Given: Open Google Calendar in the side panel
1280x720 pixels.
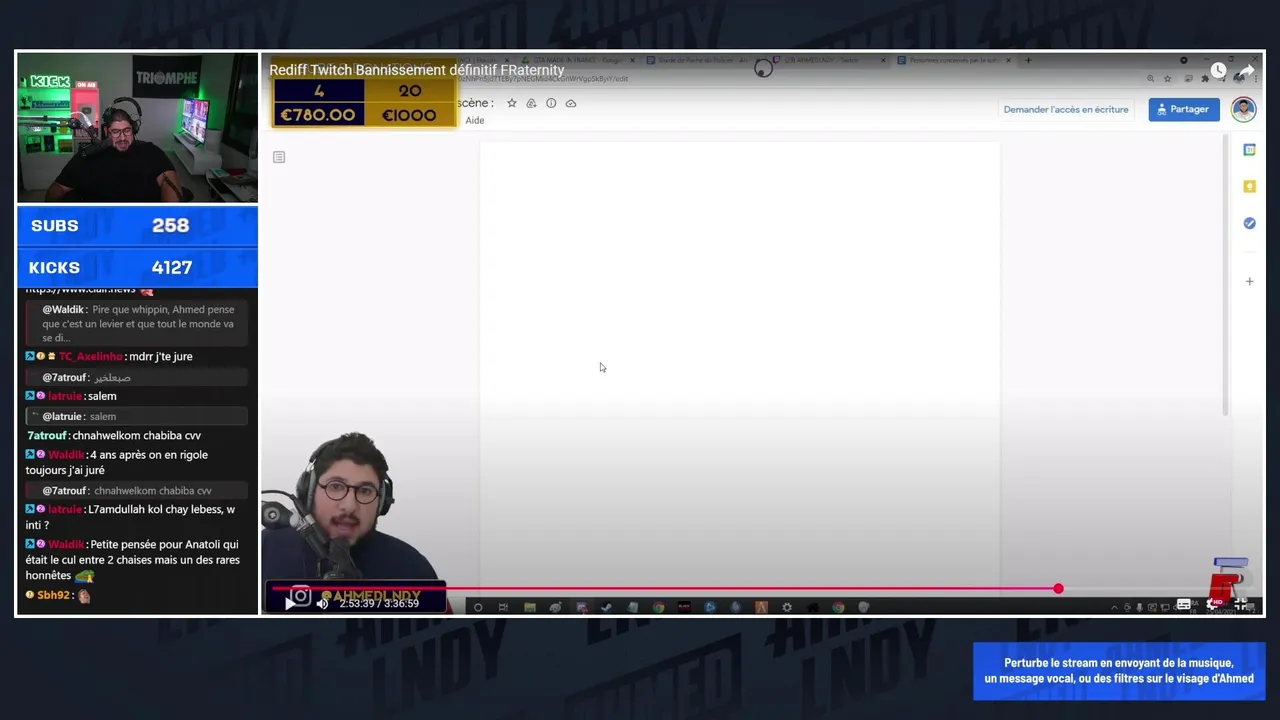Looking at the screenshot, I should [1249, 150].
